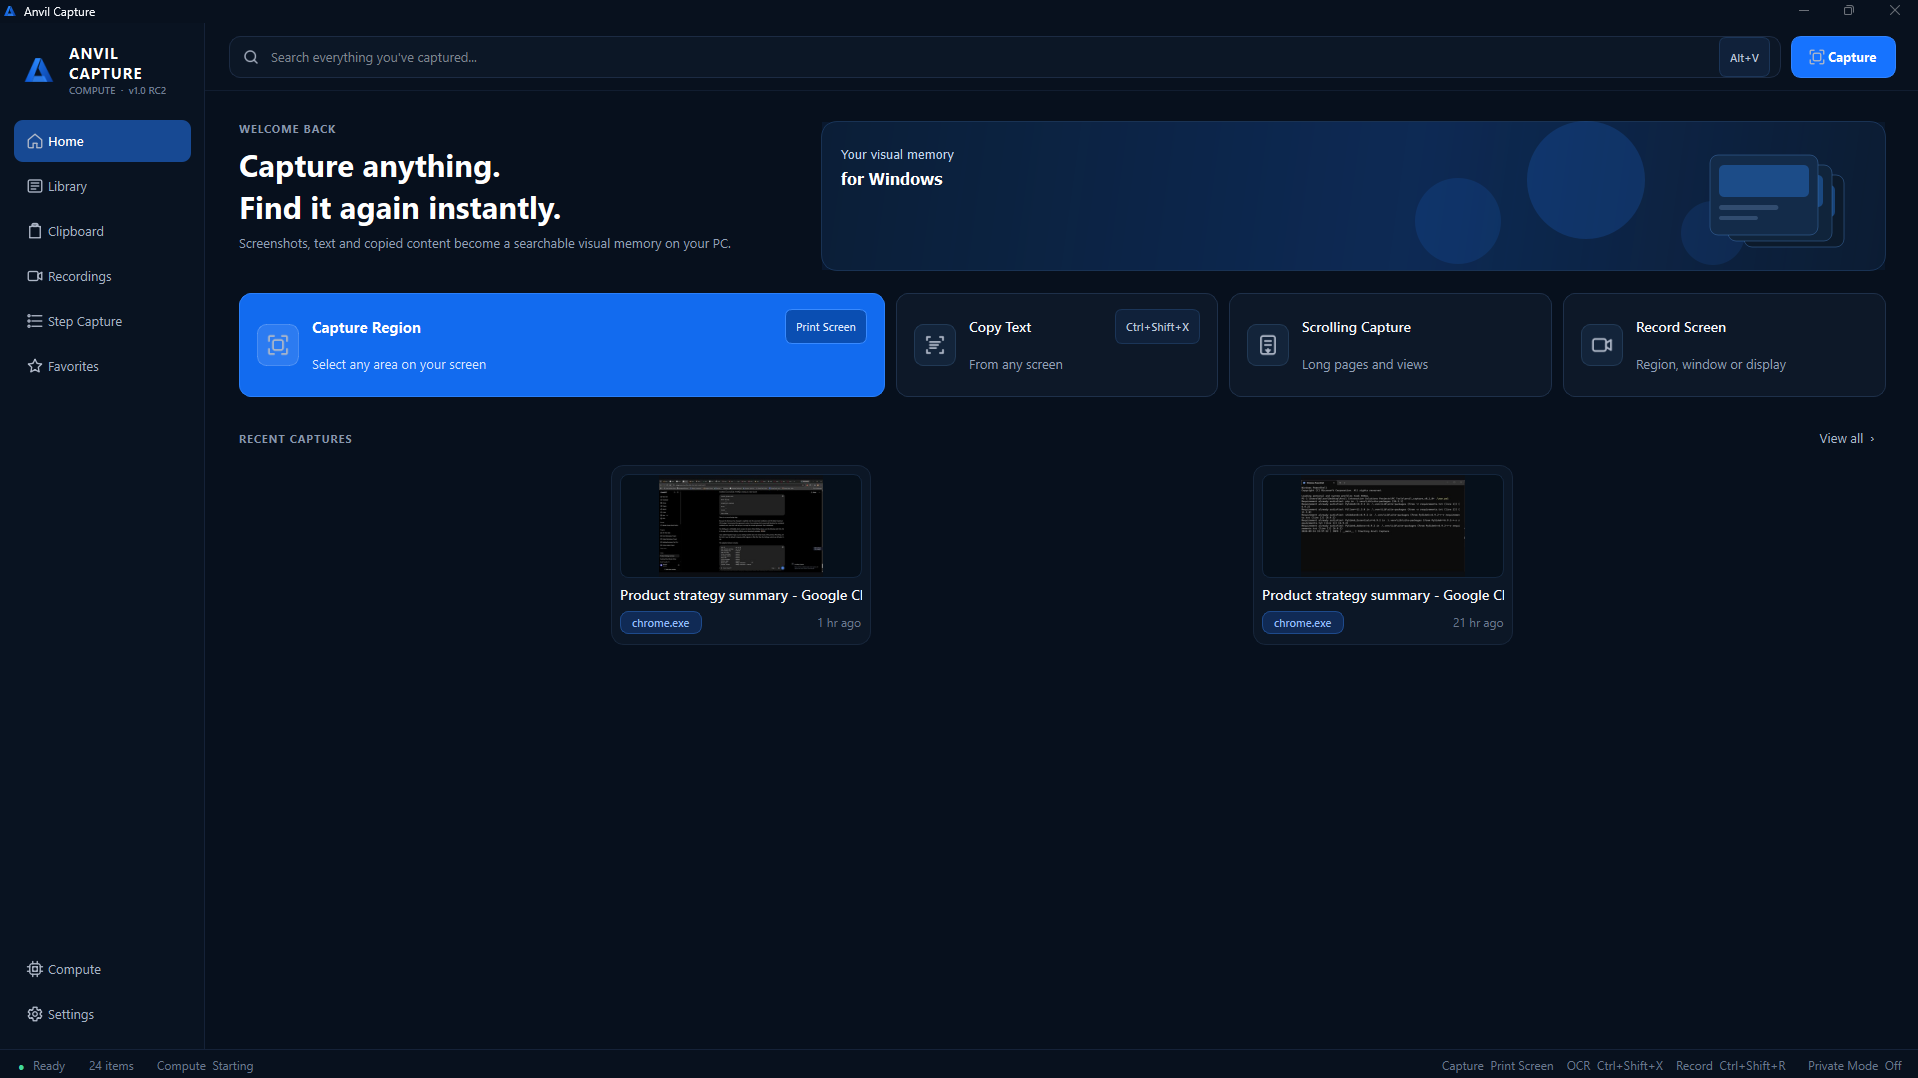Click title of the 1 hr ago capture
The image size is (1918, 1078).
point(741,595)
